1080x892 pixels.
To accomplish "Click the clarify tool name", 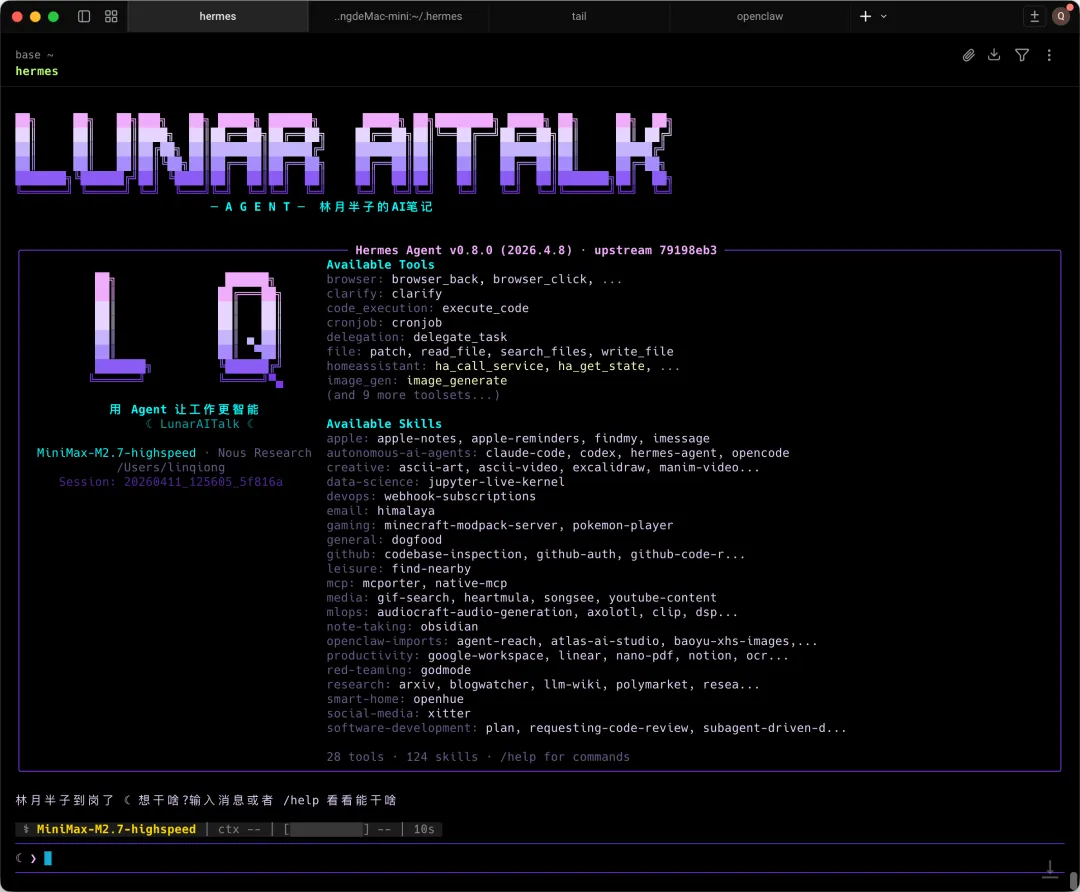I will tap(417, 293).
